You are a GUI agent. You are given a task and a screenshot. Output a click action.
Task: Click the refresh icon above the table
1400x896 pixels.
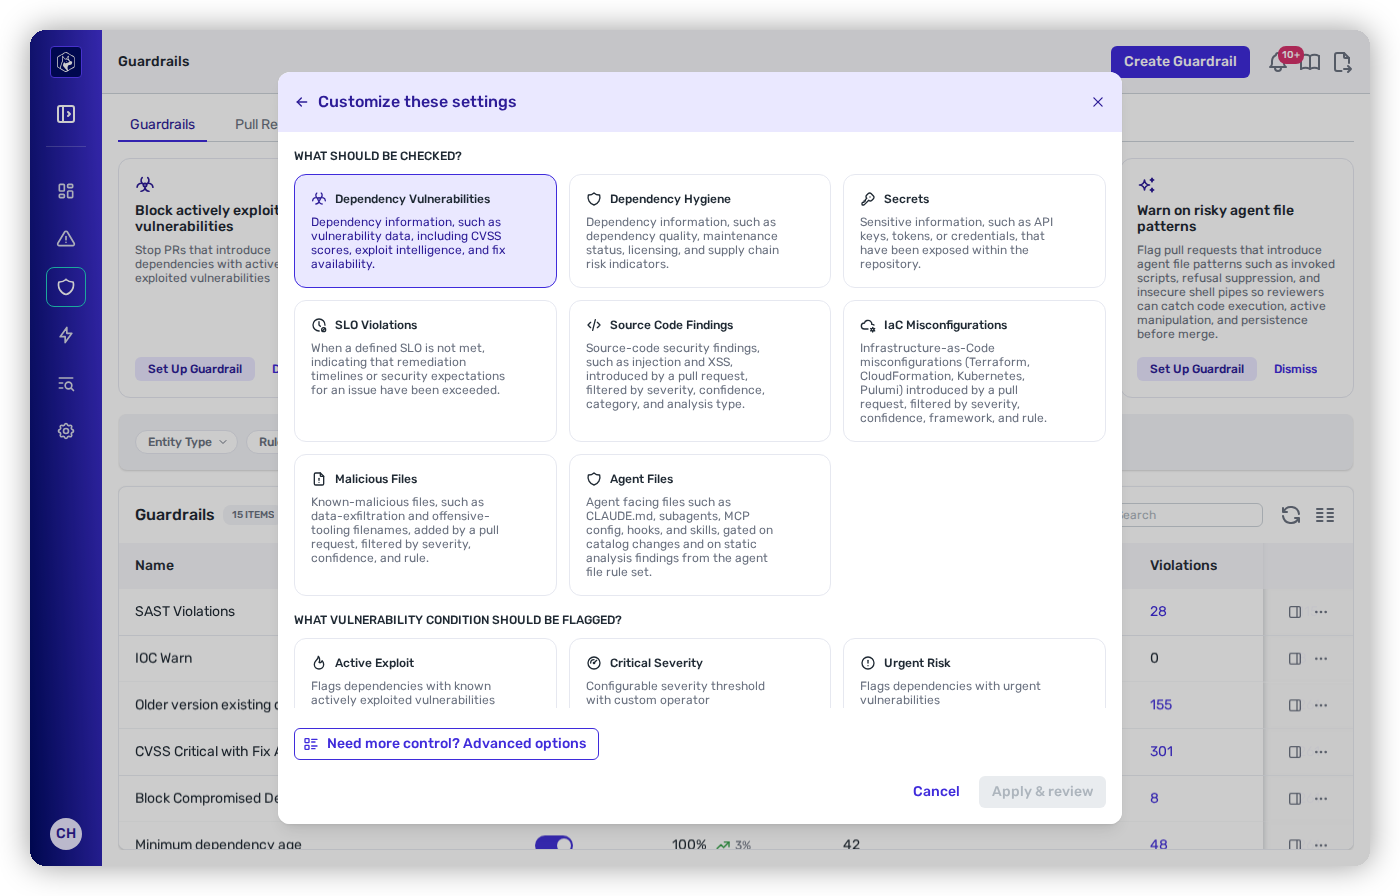tap(1291, 515)
